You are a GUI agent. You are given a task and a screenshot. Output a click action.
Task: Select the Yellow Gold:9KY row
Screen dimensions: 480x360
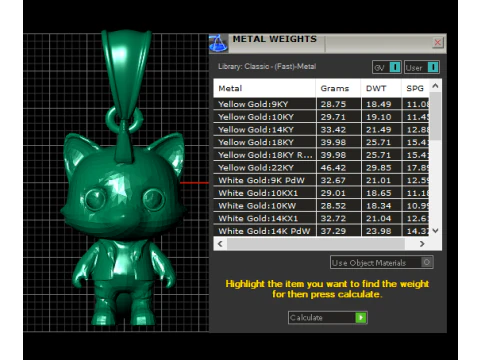click(321, 104)
